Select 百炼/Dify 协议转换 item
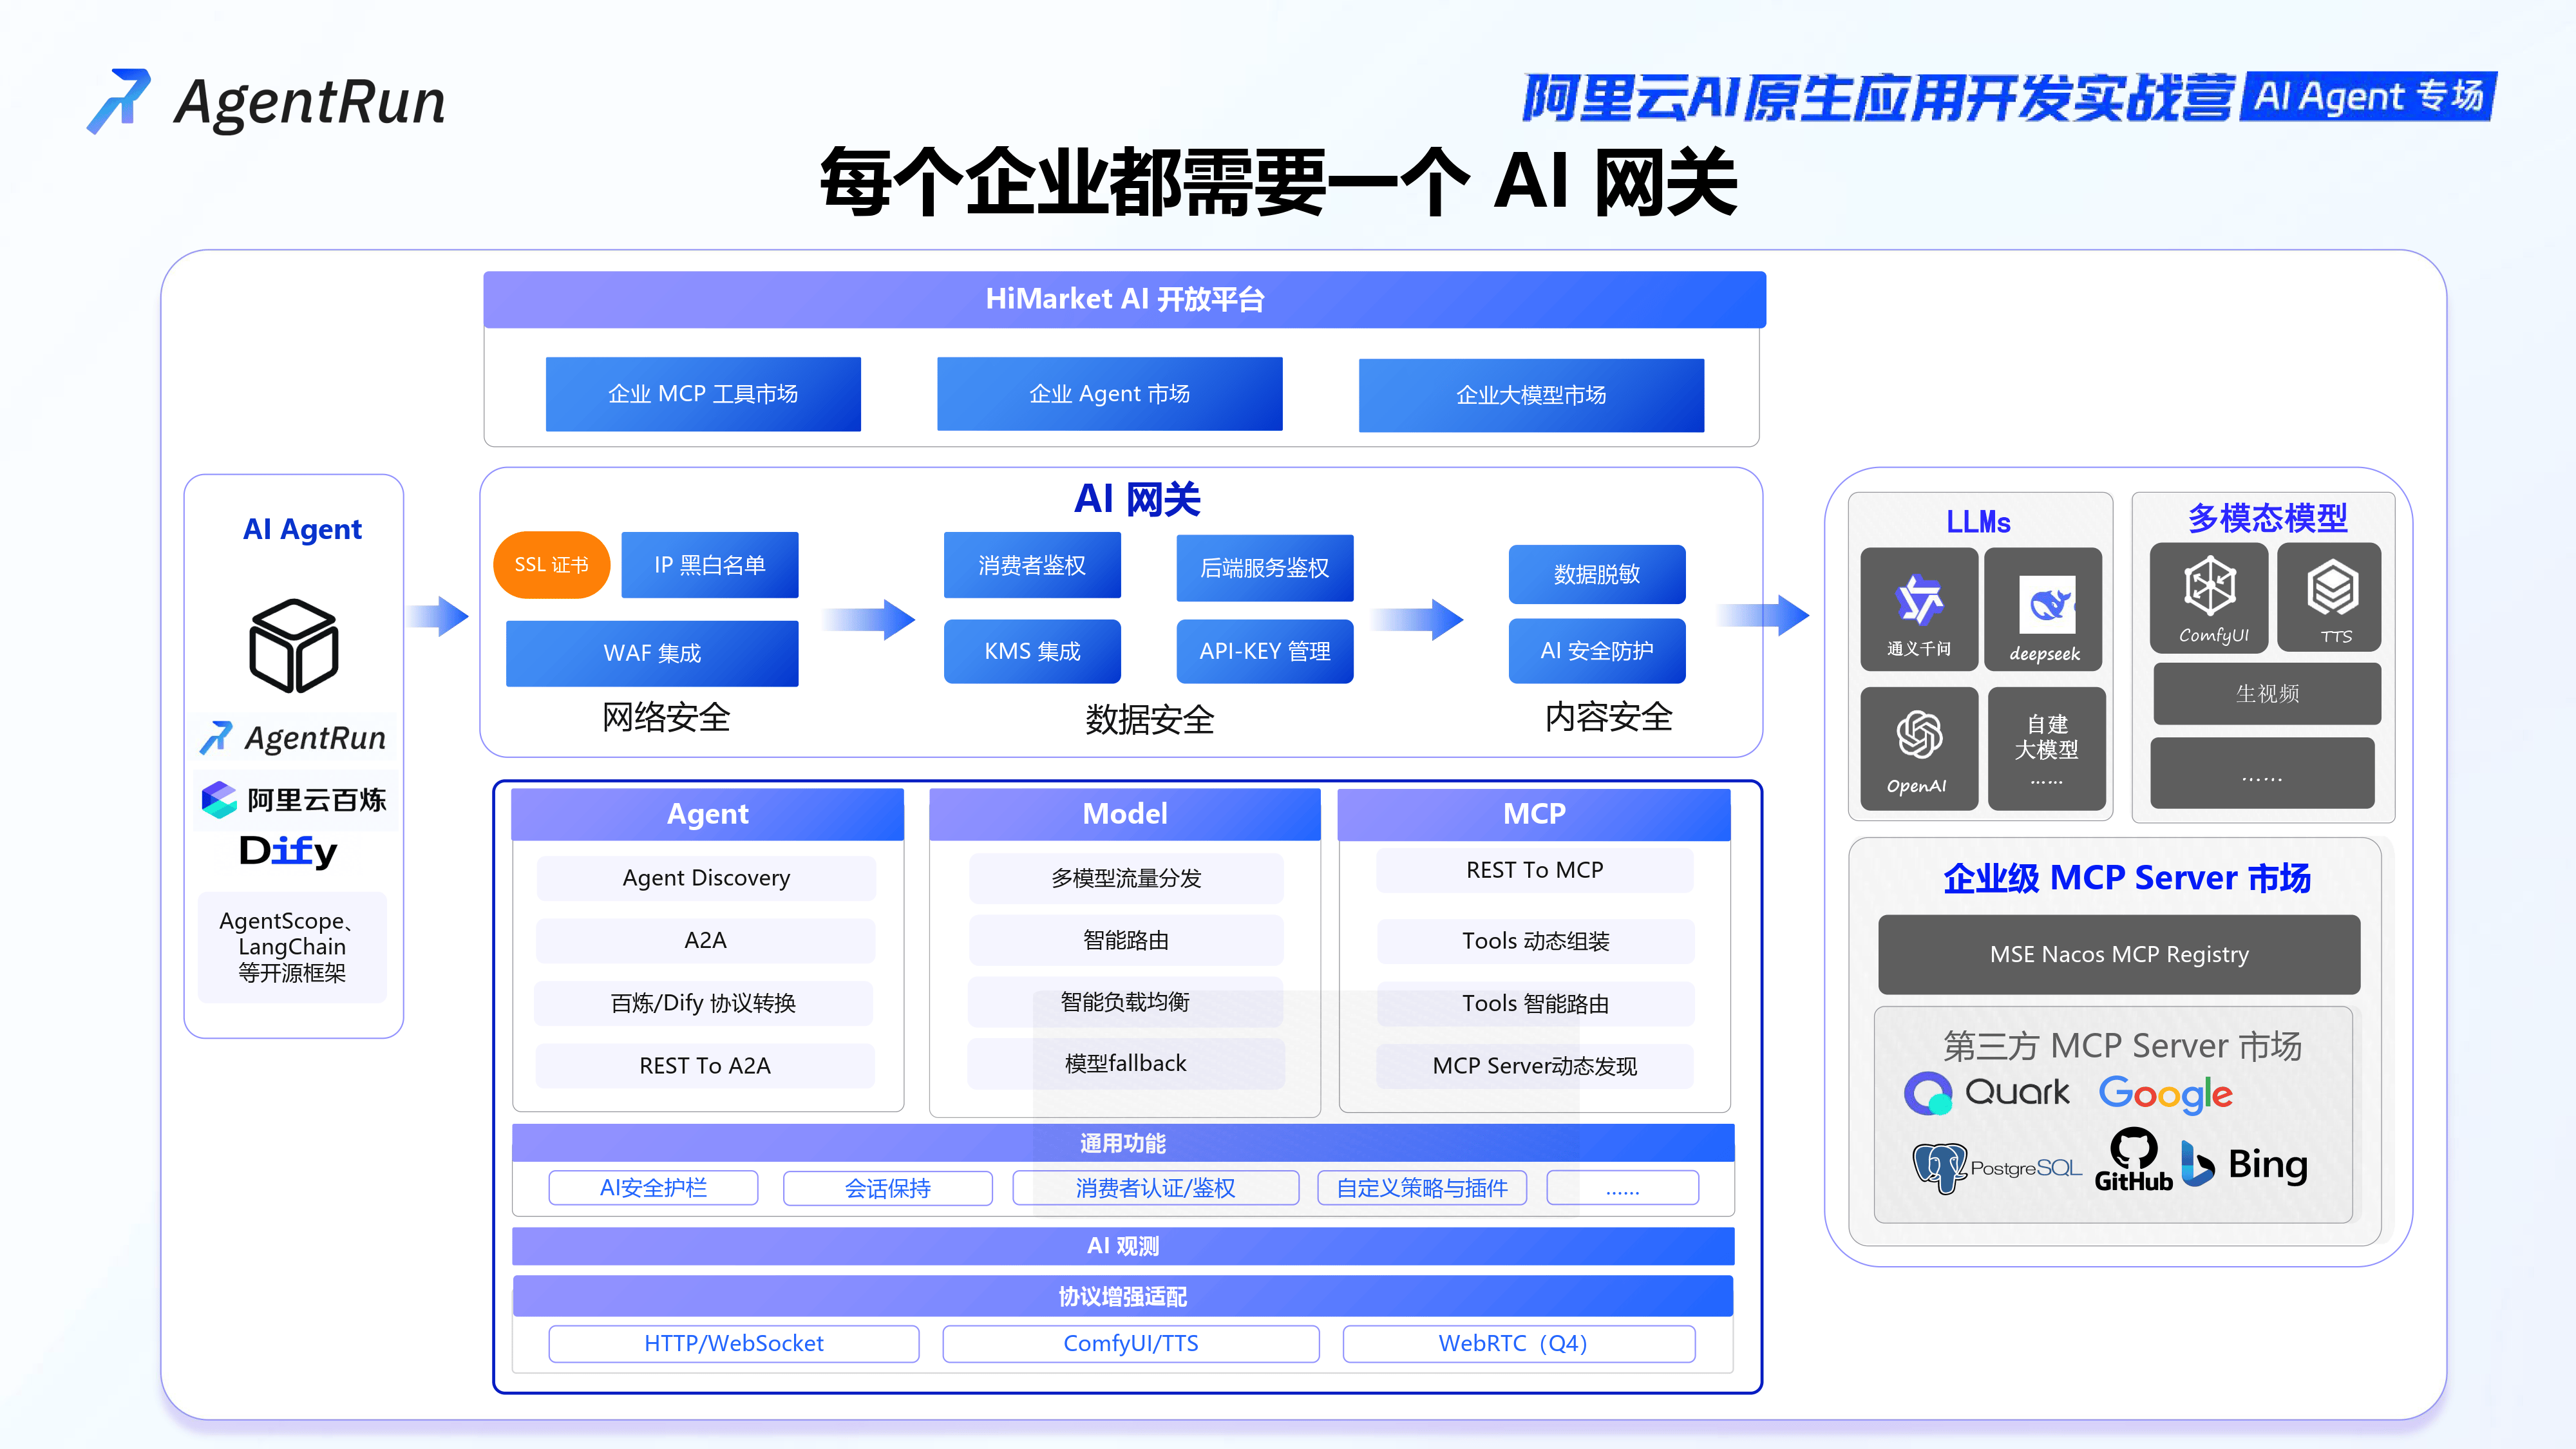The width and height of the screenshot is (2576, 1449). pos(703,1003)
